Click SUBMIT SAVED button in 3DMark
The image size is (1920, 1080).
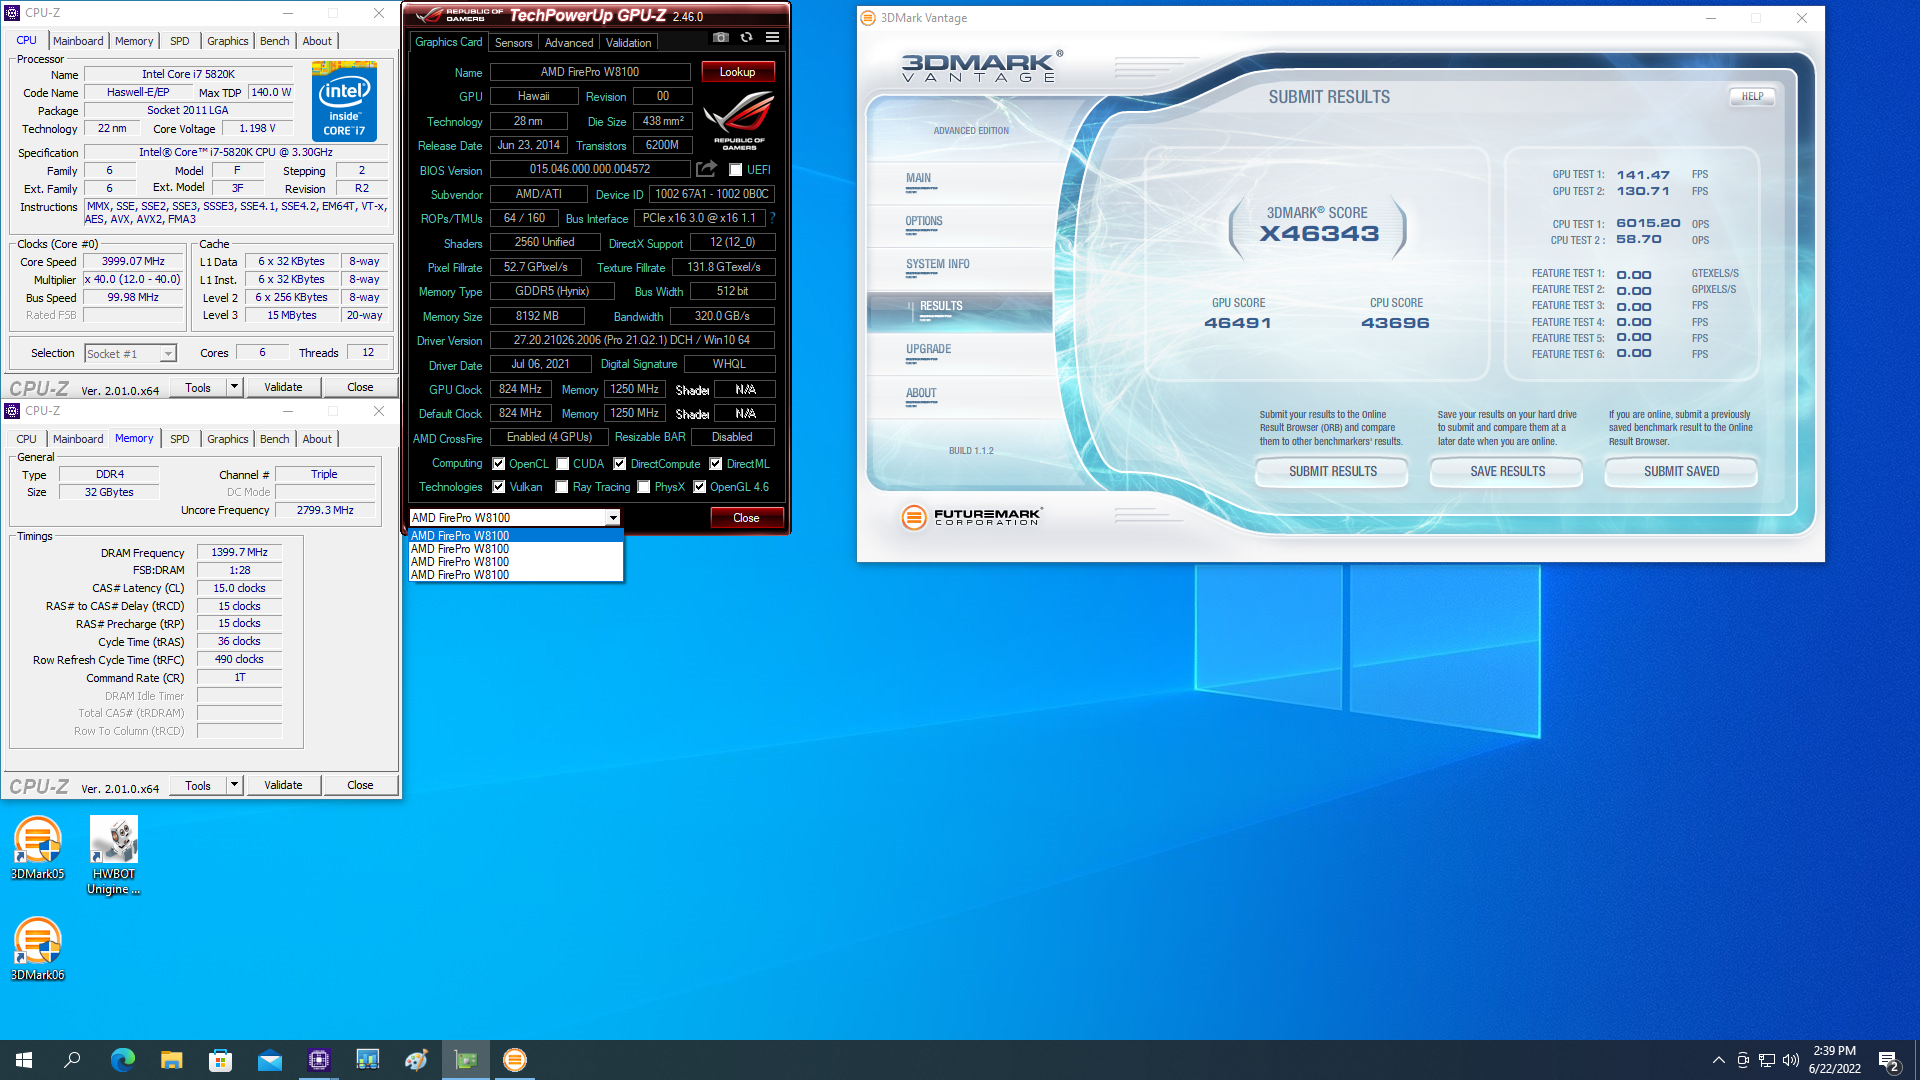click(x=1681, y=471)
